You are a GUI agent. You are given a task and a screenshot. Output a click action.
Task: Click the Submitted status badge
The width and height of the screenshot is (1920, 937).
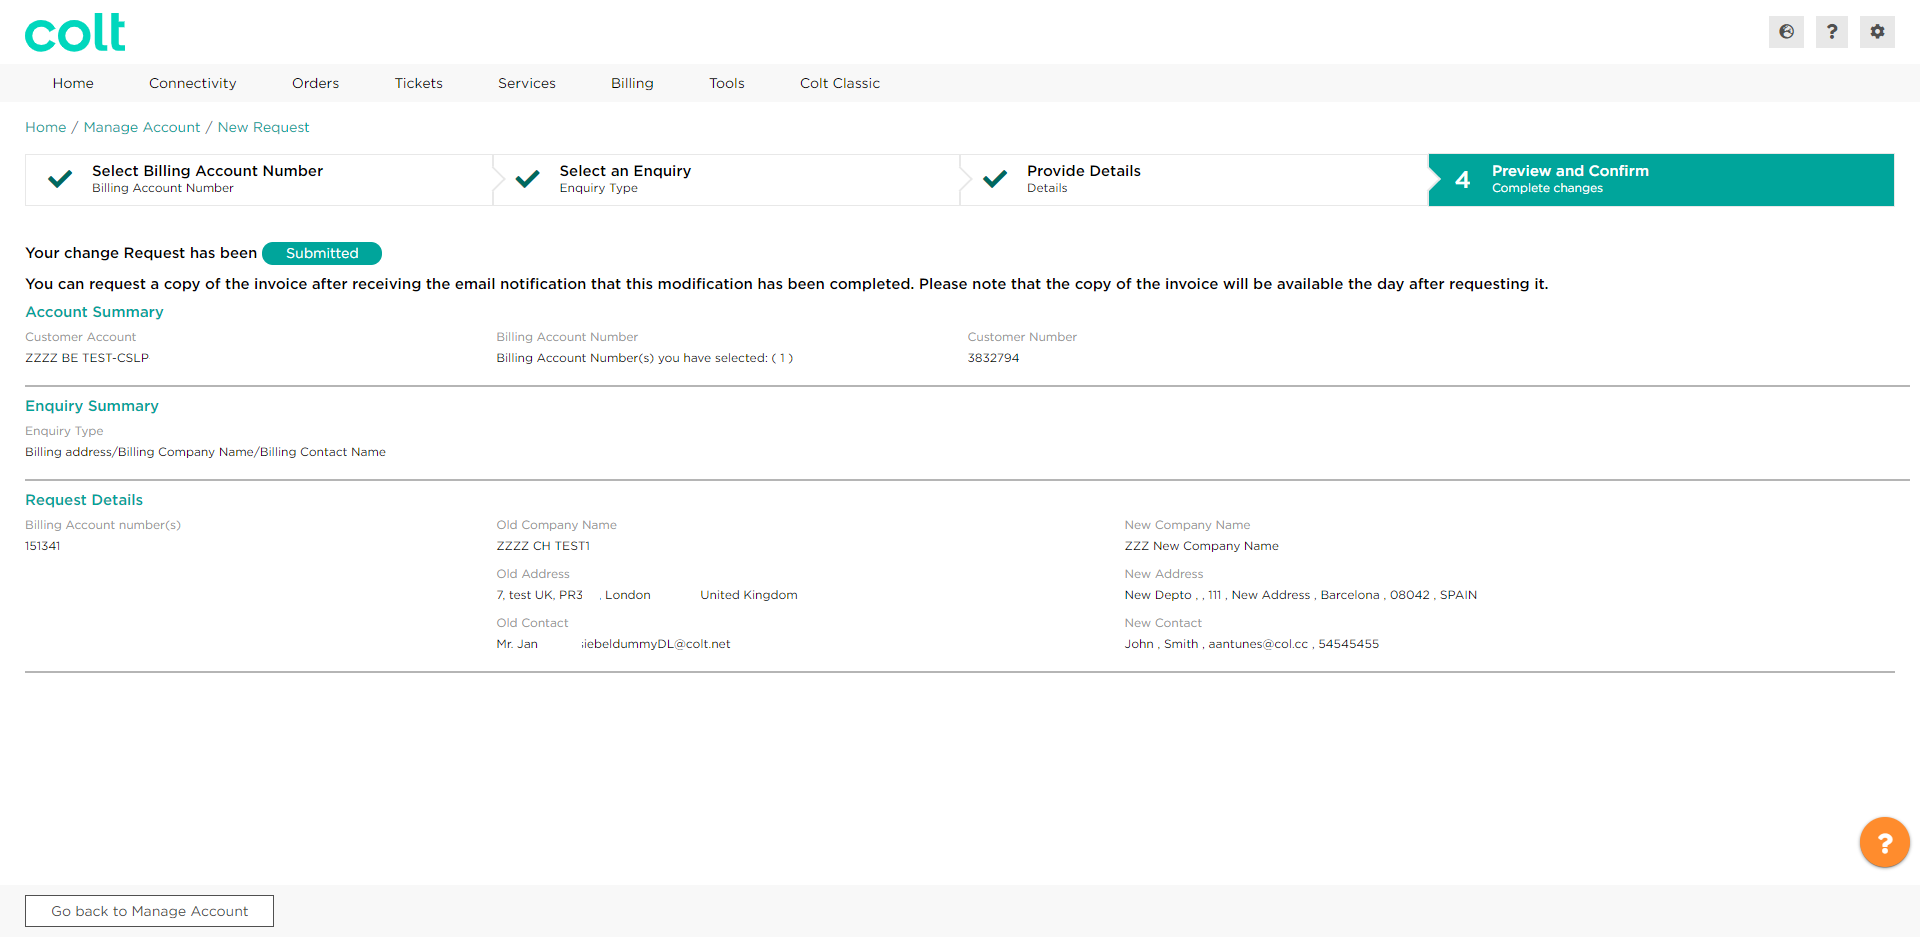coord(321,253)
